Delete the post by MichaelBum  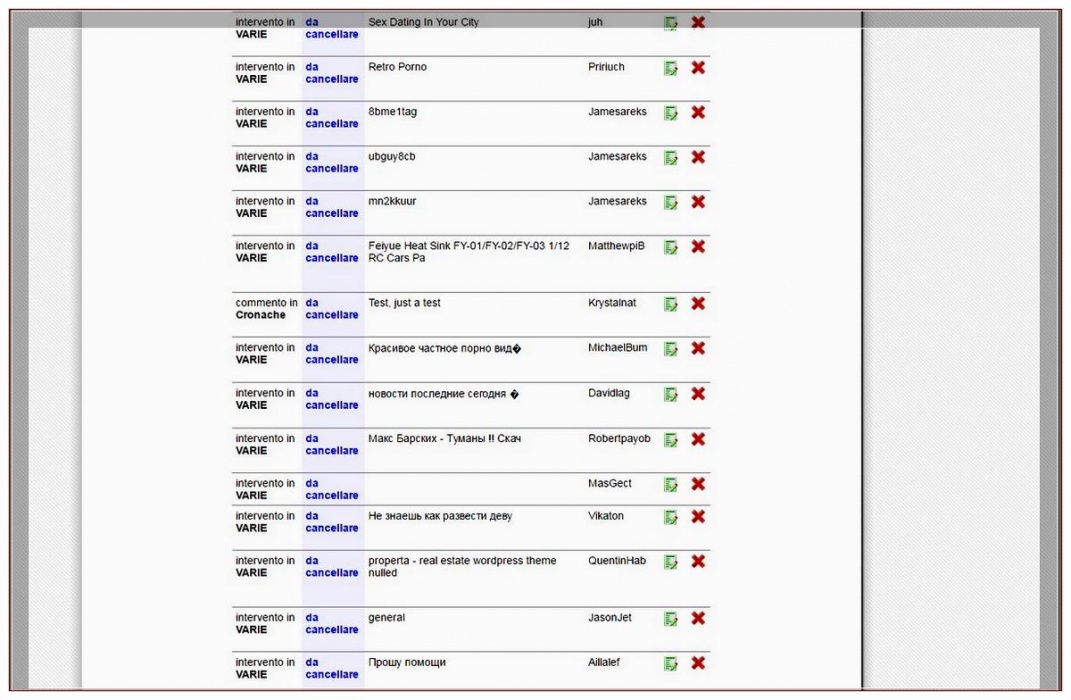698,348
